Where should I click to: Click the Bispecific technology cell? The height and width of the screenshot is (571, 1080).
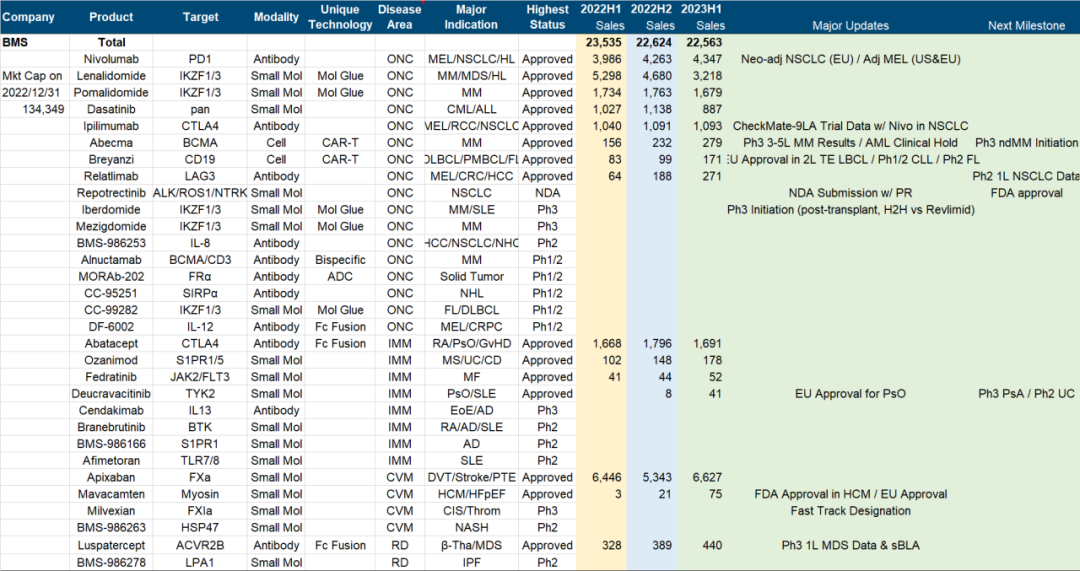pyautogui.click(x=340, y=260)
